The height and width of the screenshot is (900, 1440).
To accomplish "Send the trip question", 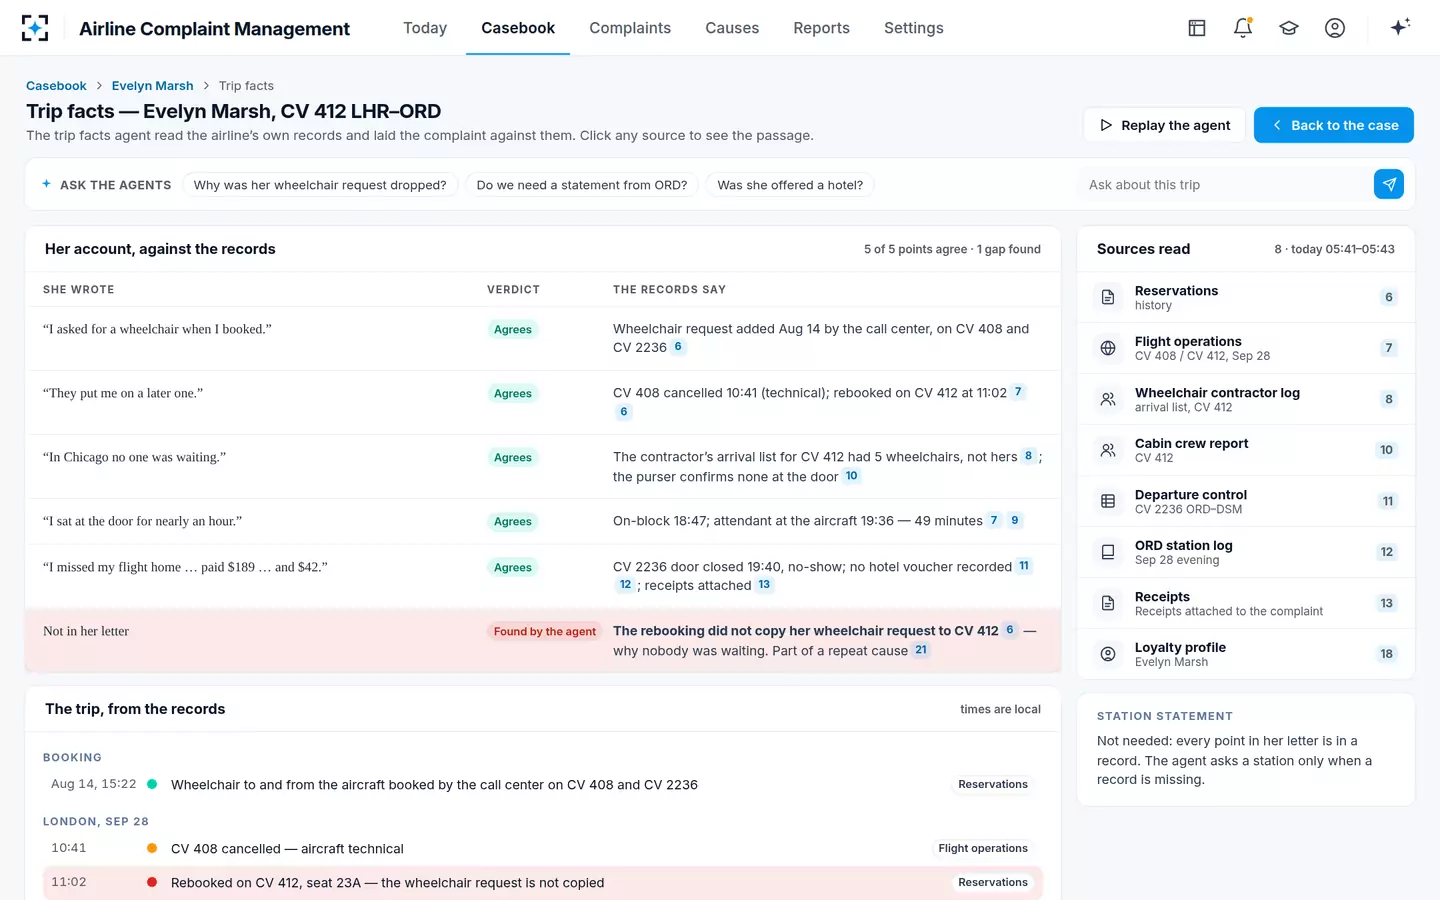I will click(1389, 184).
